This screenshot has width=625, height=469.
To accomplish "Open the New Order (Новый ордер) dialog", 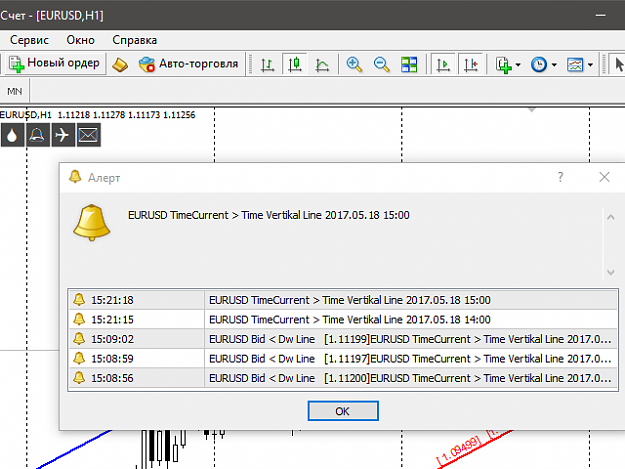I will [x=55, y=63].
